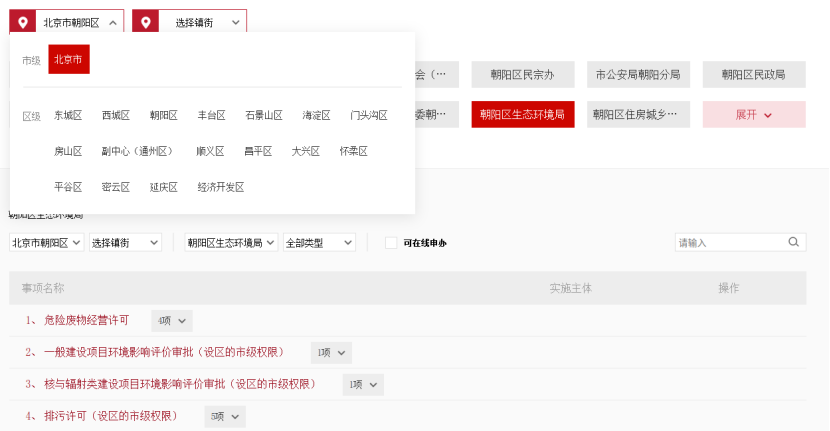Screen dimensions: 830x431
Task: Choose 经济开发区 district
Action: (x=221, y=187)
